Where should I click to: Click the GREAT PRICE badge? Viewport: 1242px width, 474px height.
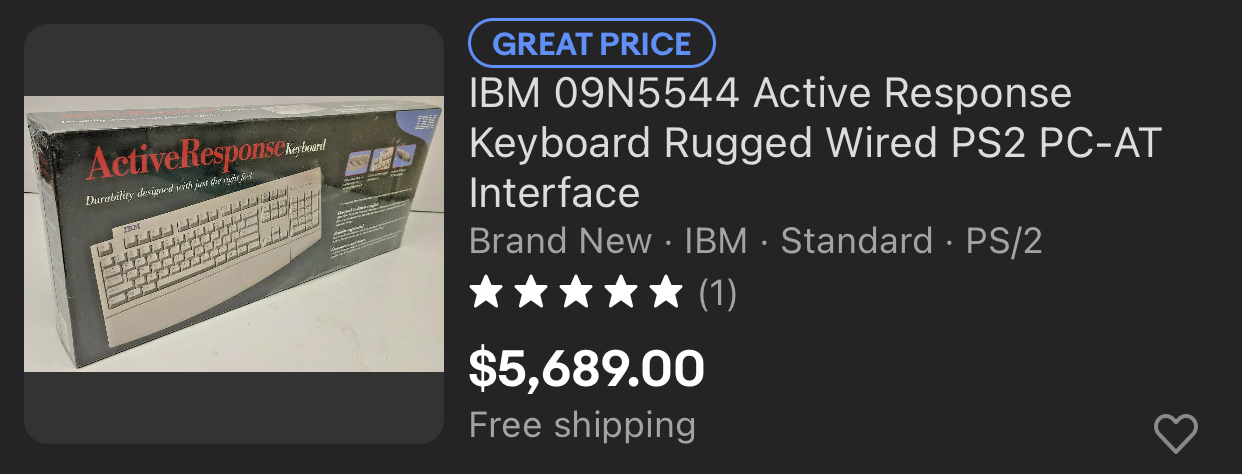(592, 44)
